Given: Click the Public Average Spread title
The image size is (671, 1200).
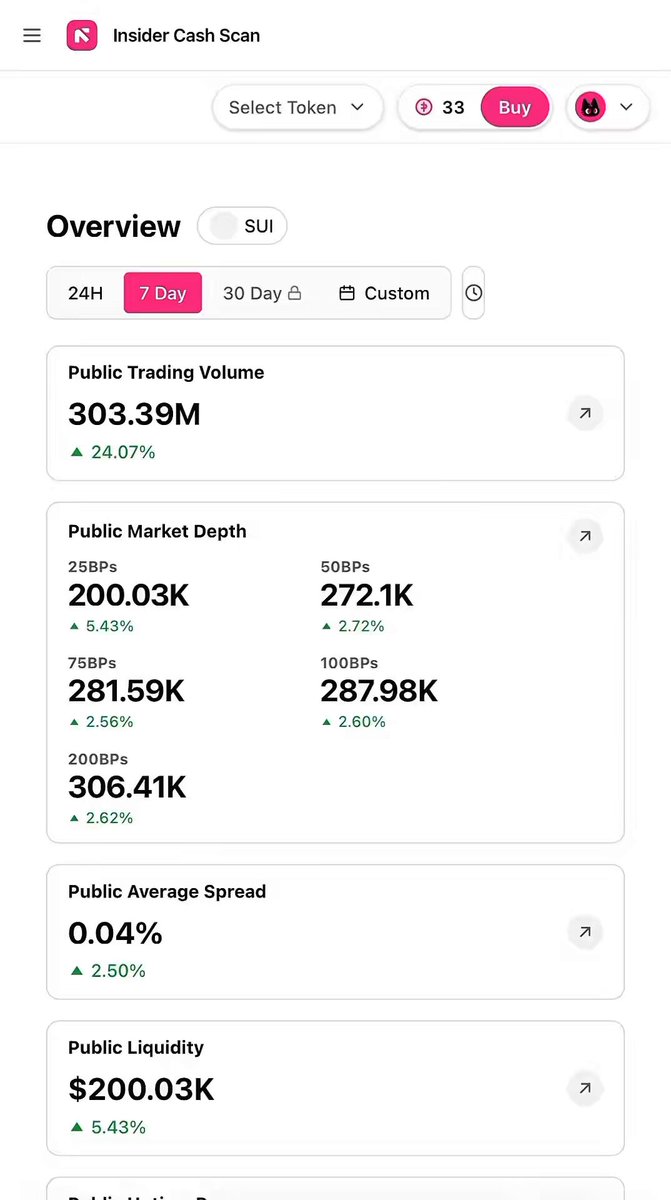Looking at the screenshot, I should pyautogui.click(x=167, y=891).
